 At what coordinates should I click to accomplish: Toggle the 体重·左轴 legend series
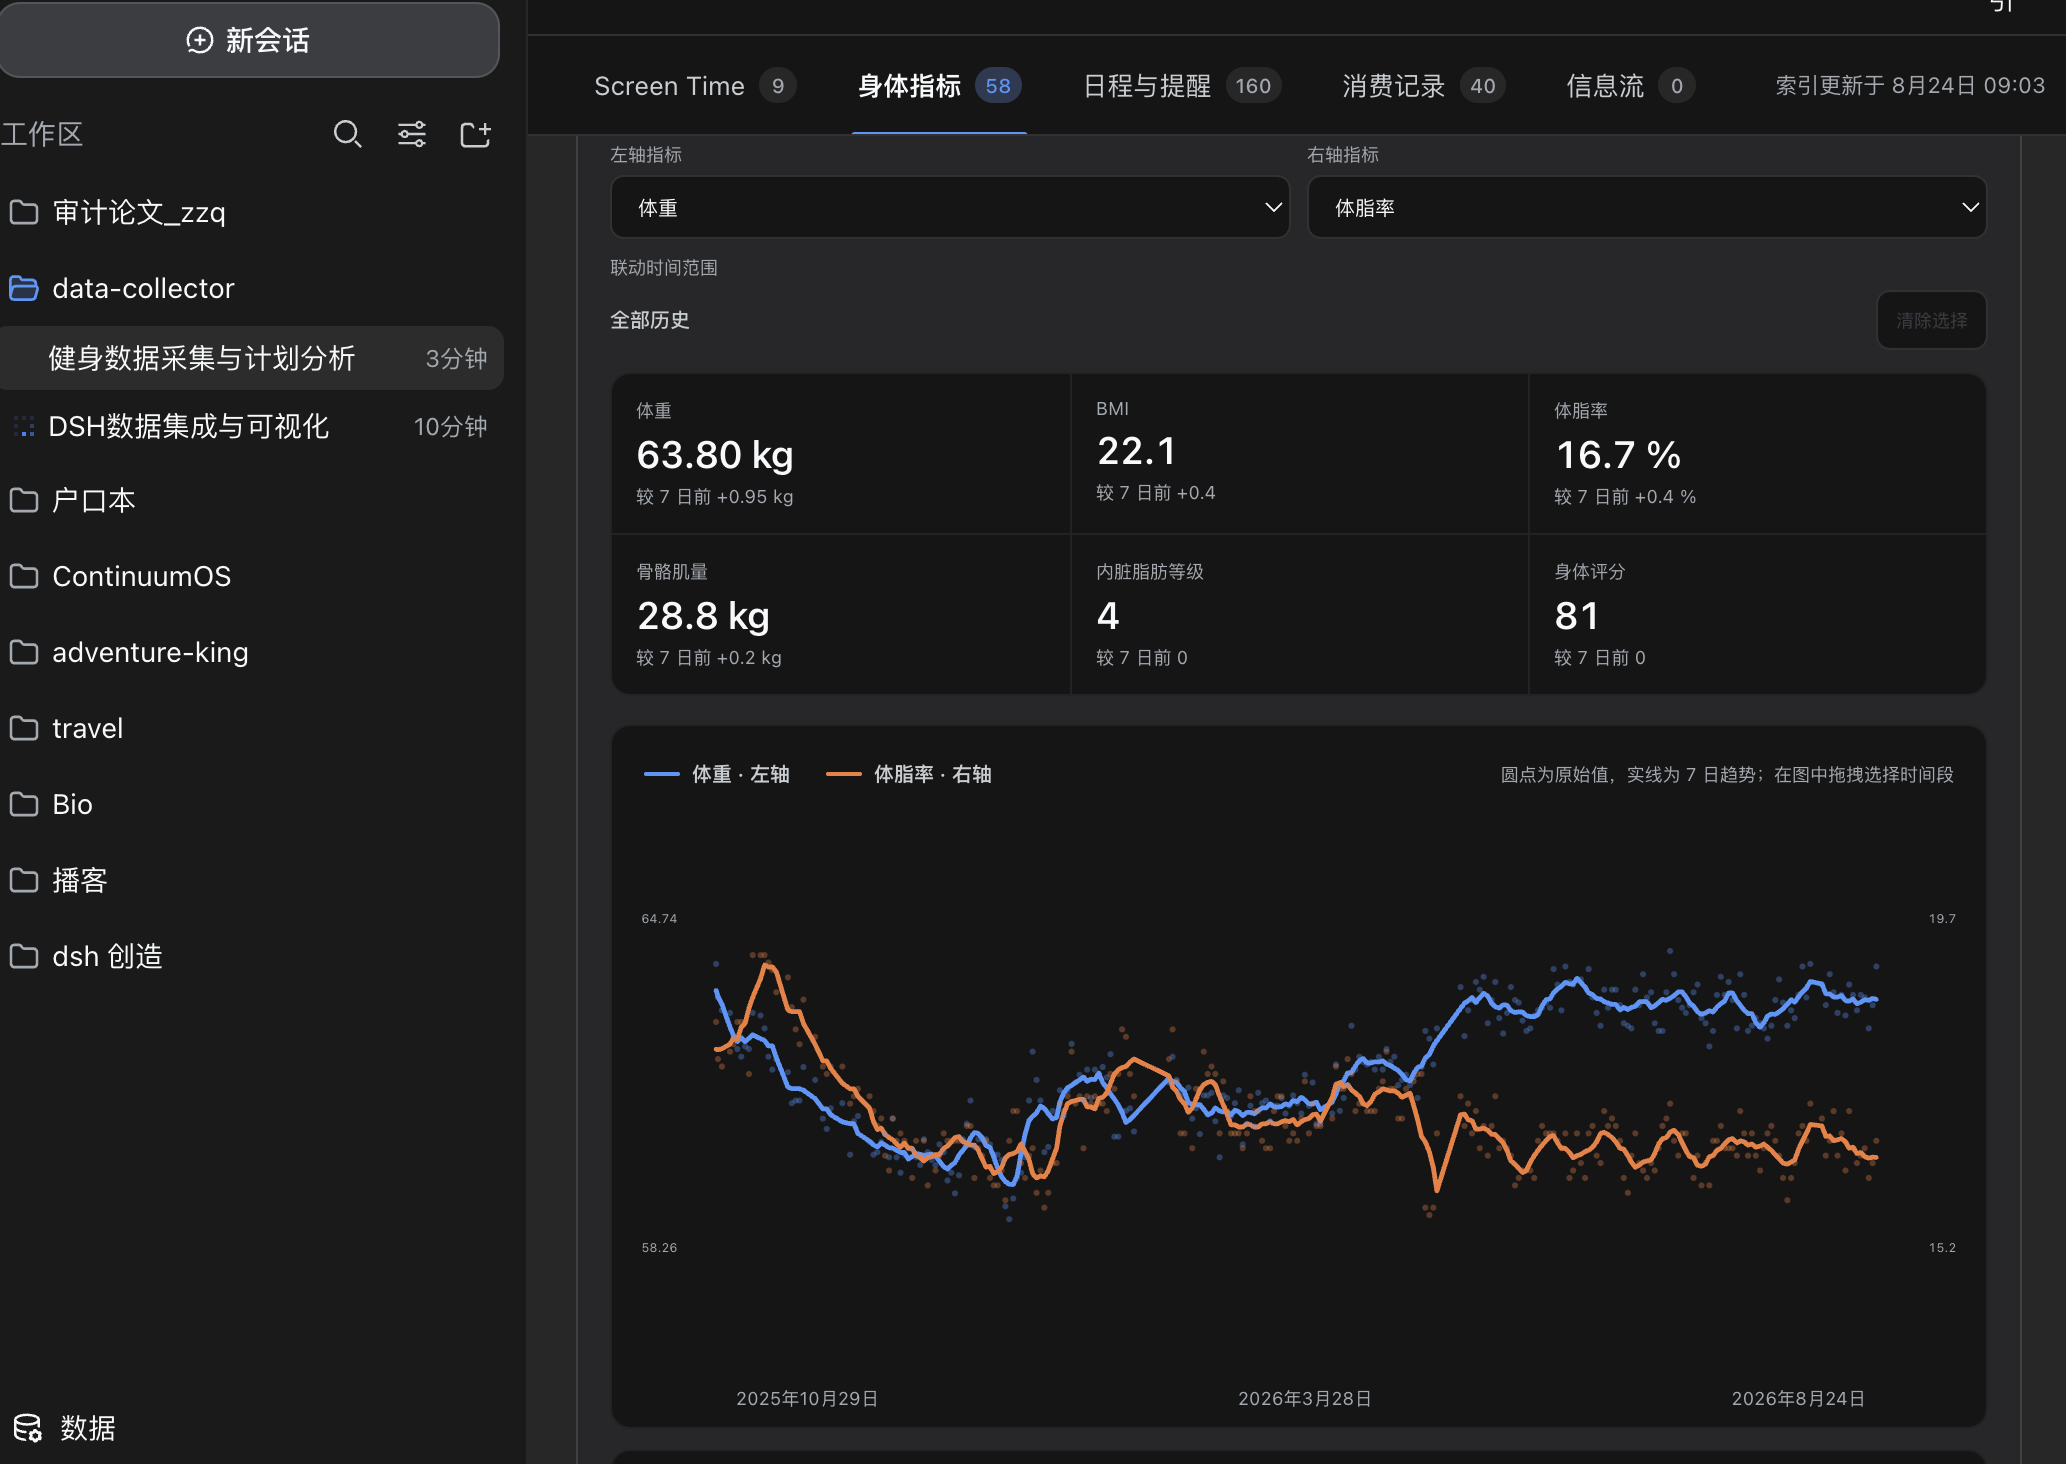[x=717, y=774]
